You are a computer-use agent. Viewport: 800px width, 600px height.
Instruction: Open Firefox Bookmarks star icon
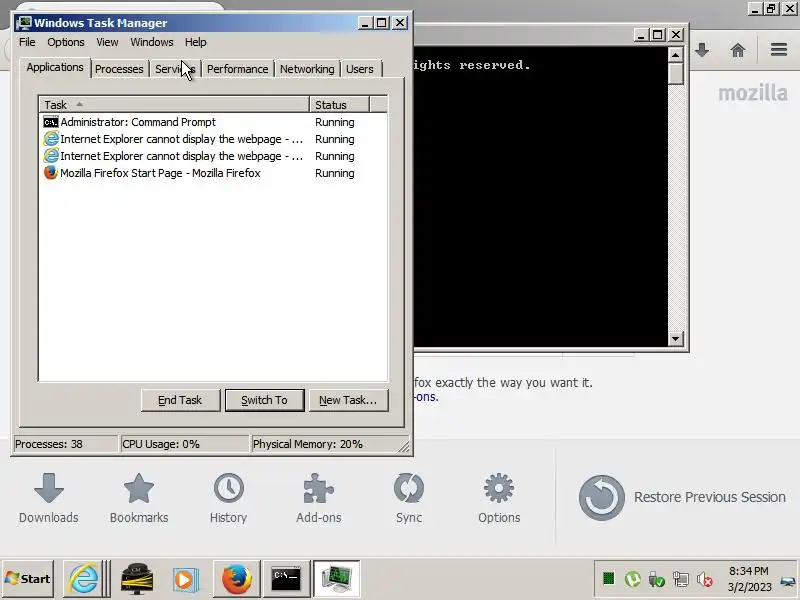tap(139, 488)
